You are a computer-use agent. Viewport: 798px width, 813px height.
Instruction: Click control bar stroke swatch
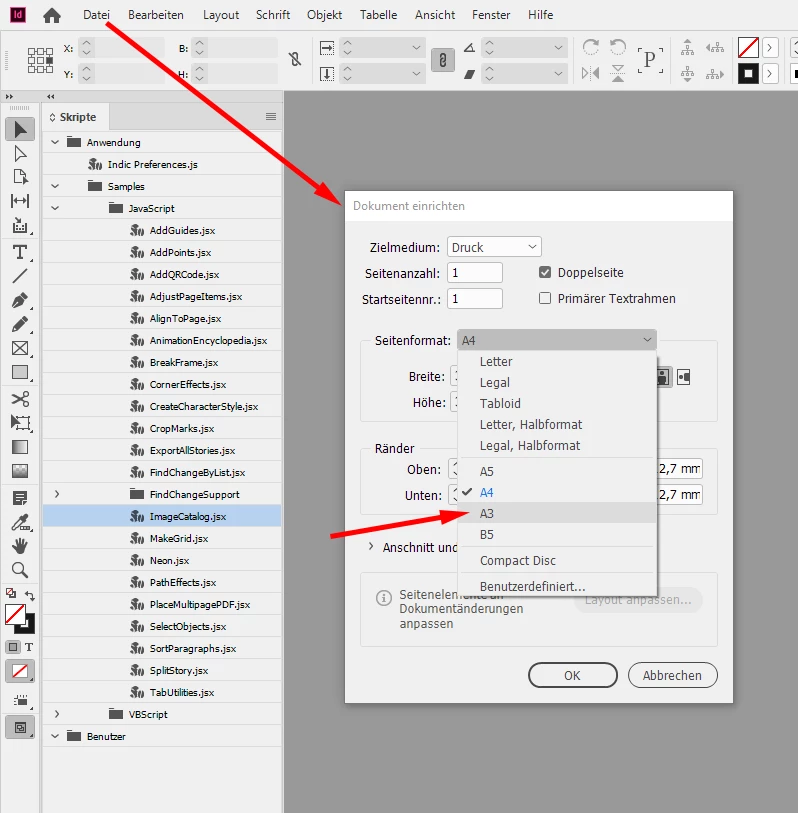[x=748, y=74]
